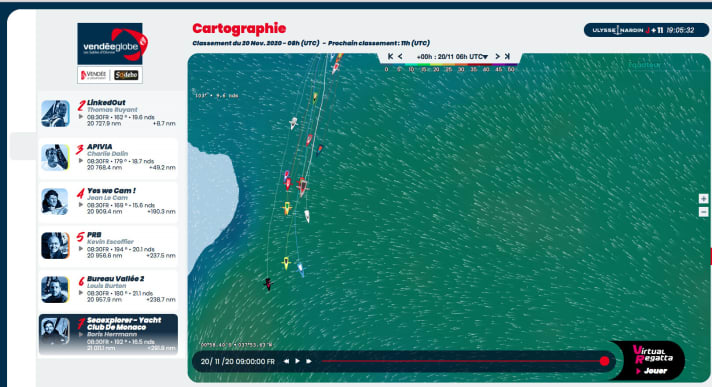Click the southernmost yellow boat marker
The height and width of the screenshot is (387, 712).
(286, 263)
